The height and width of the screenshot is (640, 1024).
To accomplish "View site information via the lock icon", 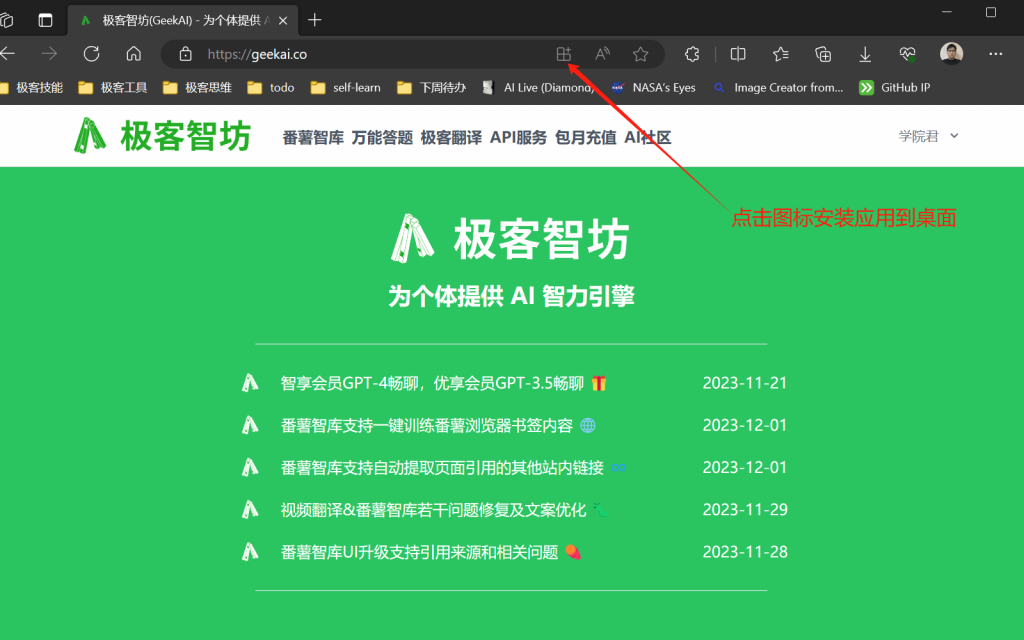I will click(185, 54).
